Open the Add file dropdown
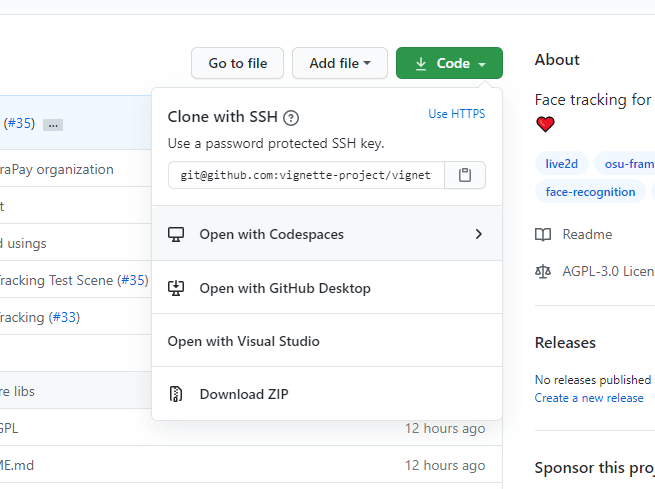Viewport: 655px width, 489px height. (340, 63)
